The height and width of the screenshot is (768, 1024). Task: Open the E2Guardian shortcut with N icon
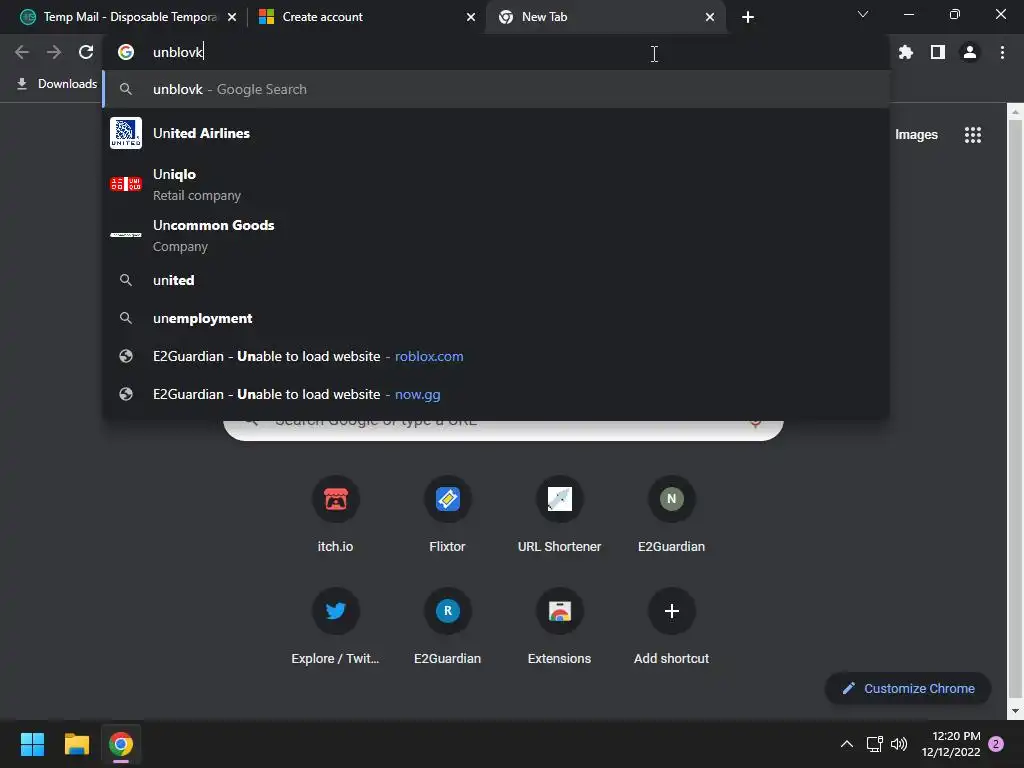[671, 515]
